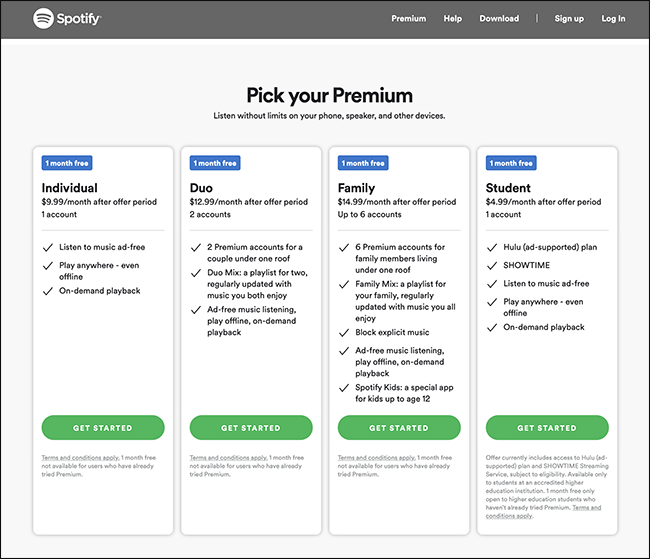This screenshot has height=559, width=650.
Task: Click the checkmark beside Block explicit music
Action: point(344,332)
